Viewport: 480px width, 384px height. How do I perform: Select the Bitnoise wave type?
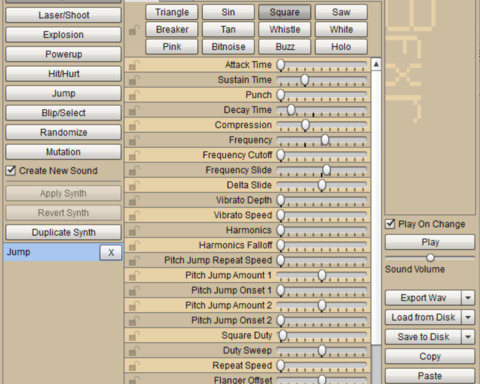click(228, 47)
